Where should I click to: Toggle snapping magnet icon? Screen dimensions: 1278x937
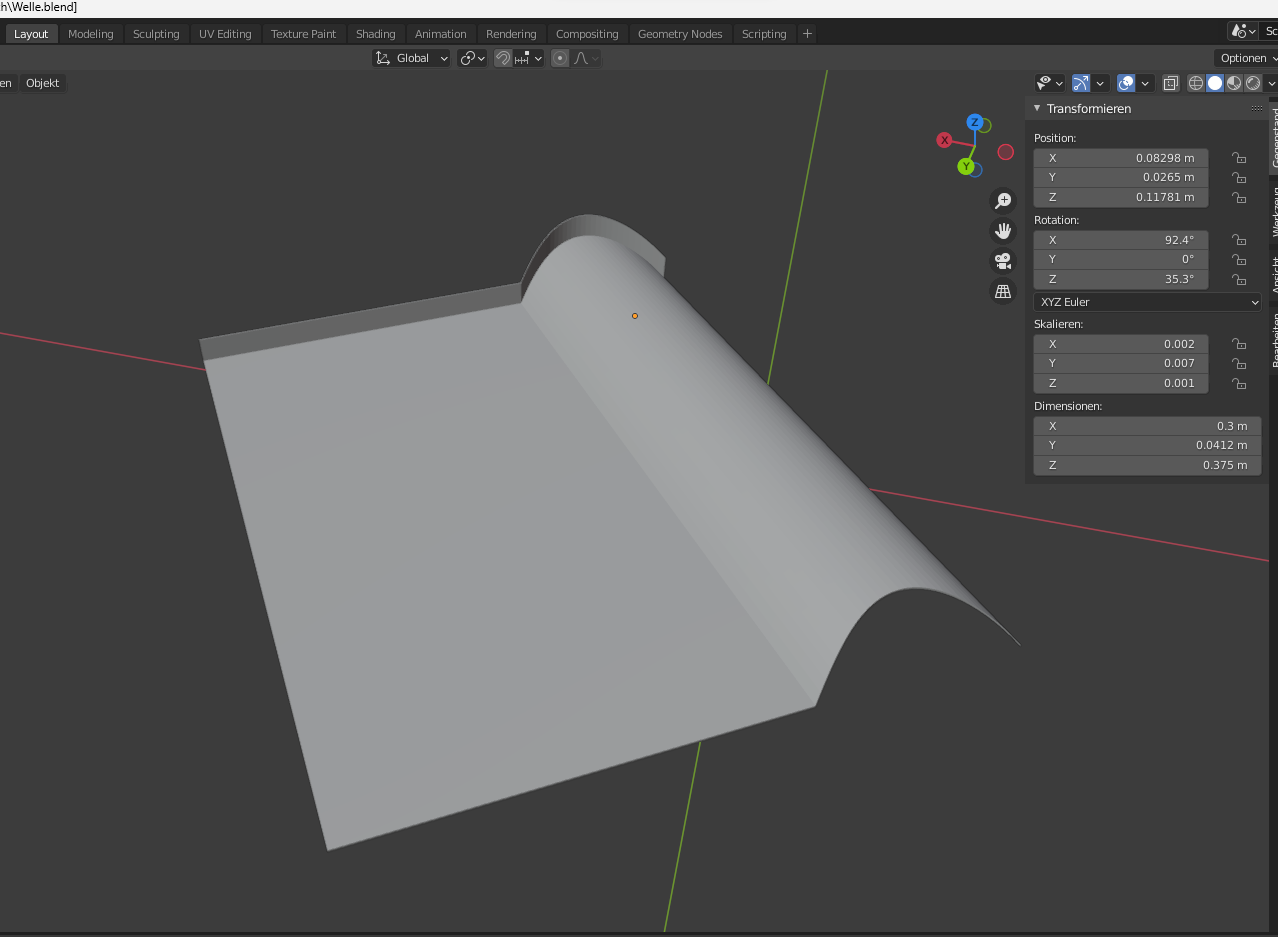(503, 58)
